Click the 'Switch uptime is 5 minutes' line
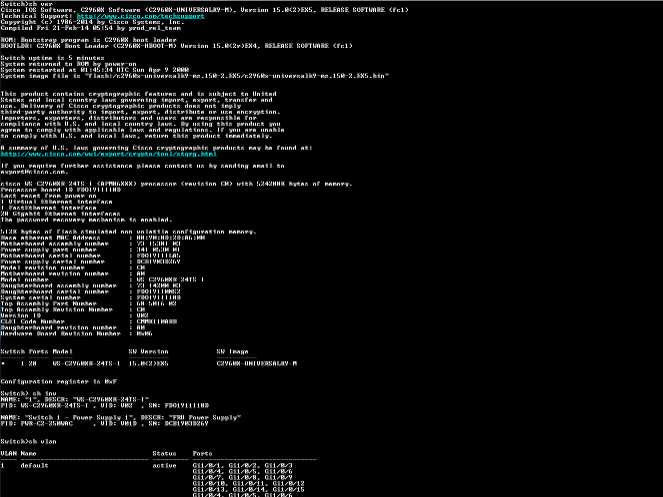This screenshot has height=497, width=663. click(x=52, y=58)
